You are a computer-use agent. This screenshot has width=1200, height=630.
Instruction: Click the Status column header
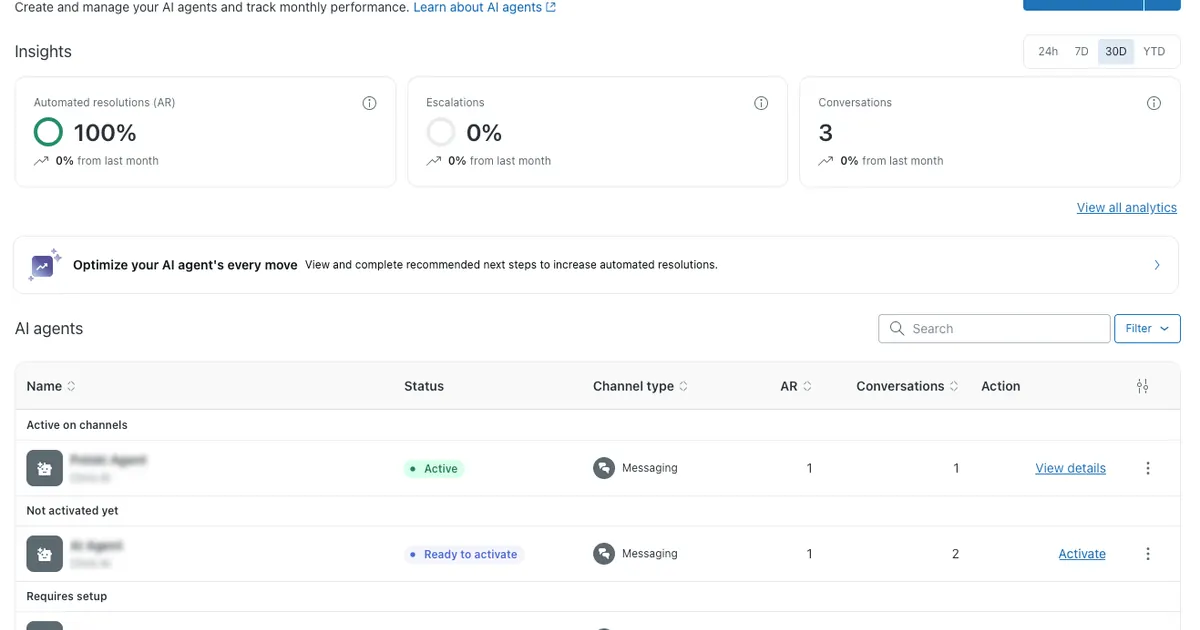coord(424,386)
